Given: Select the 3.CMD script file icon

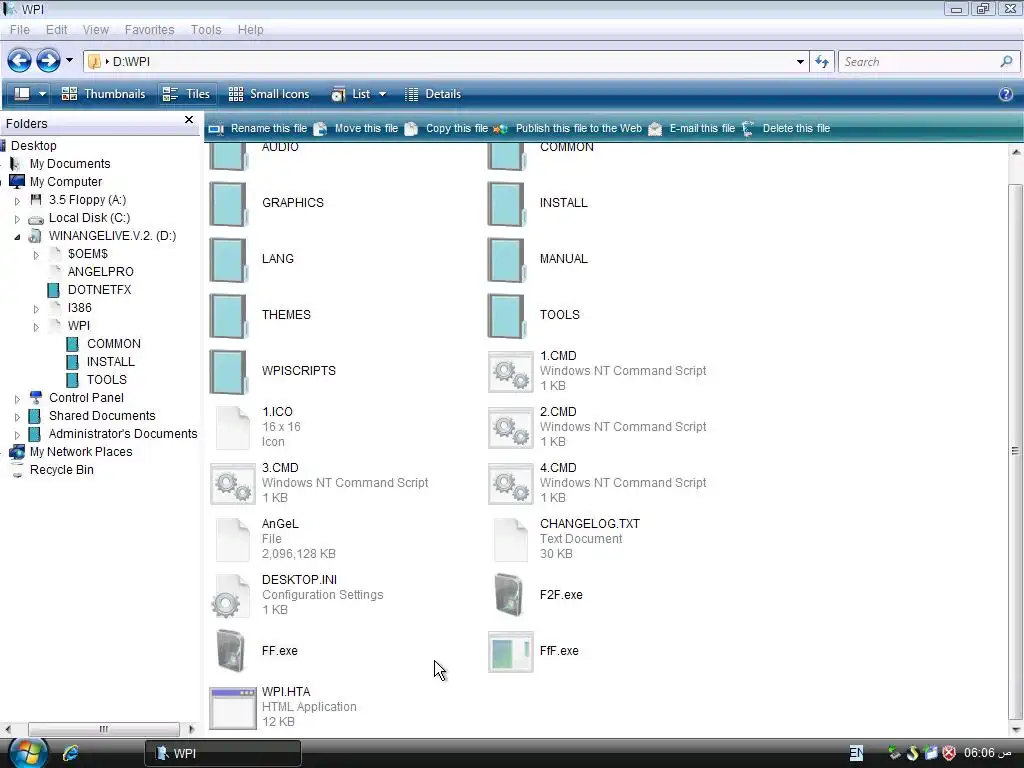Looking at the screenshot, I should (x=232, y=484).
